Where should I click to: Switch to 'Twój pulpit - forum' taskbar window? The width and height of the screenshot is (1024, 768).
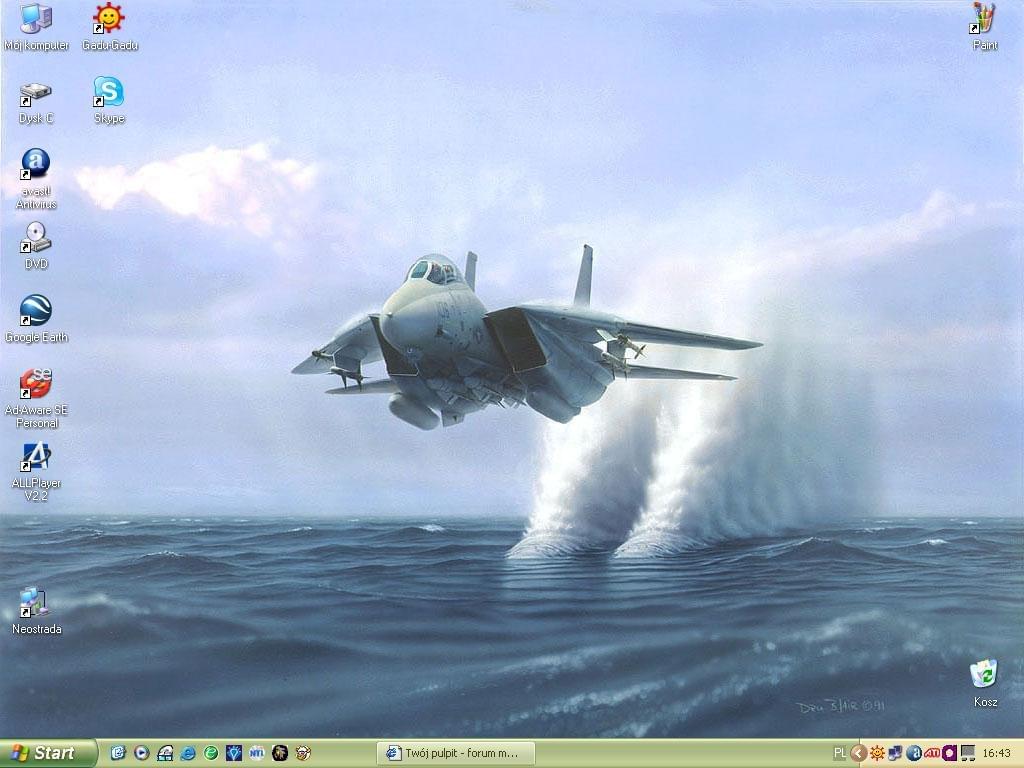pos(456,754)
